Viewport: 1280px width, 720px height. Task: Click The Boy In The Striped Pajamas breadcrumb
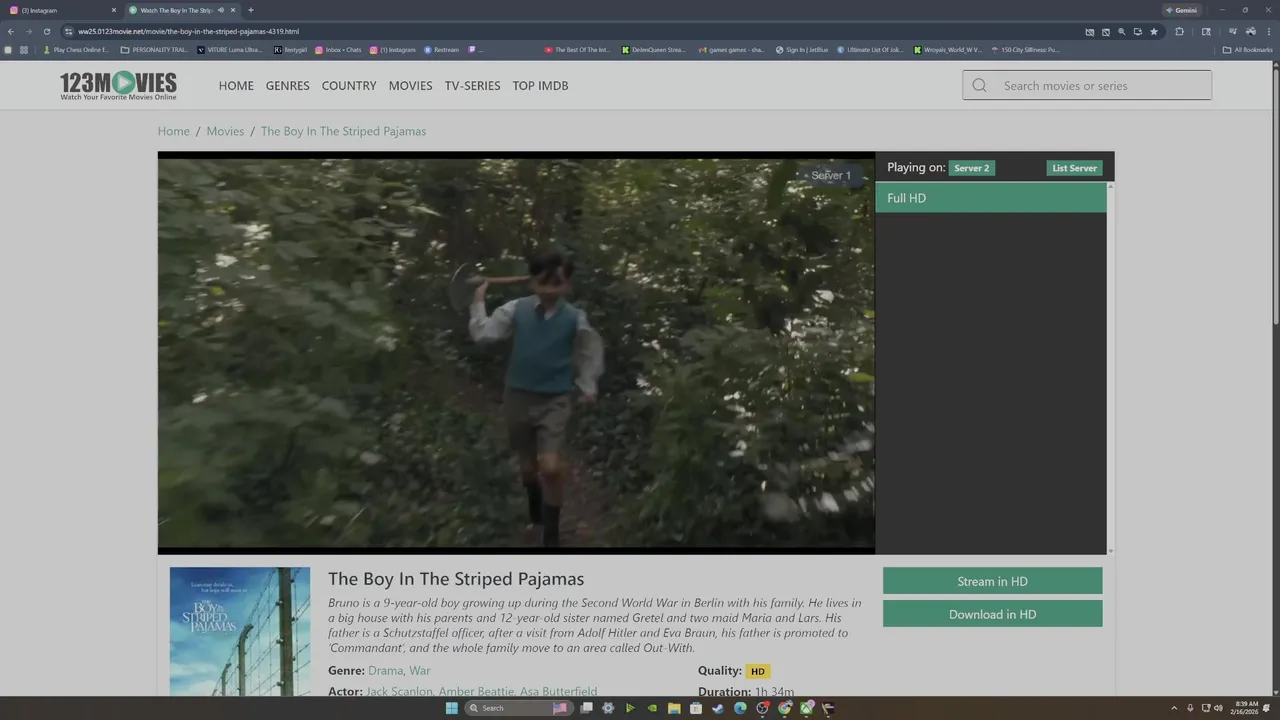pos(343,131)
